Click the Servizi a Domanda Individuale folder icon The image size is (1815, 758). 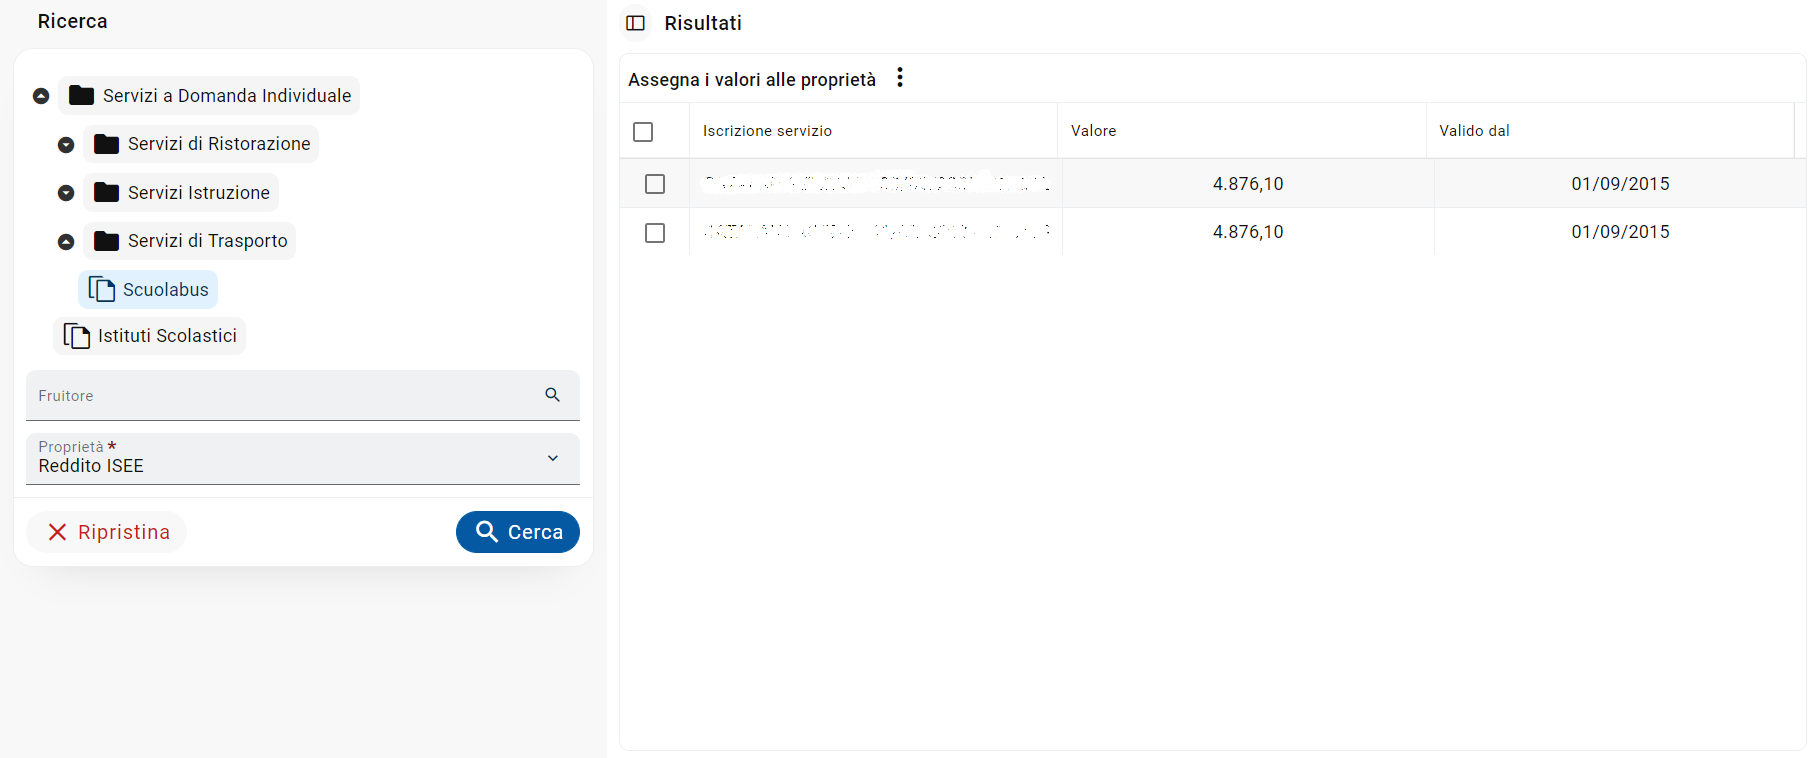(x=81, y=95)
